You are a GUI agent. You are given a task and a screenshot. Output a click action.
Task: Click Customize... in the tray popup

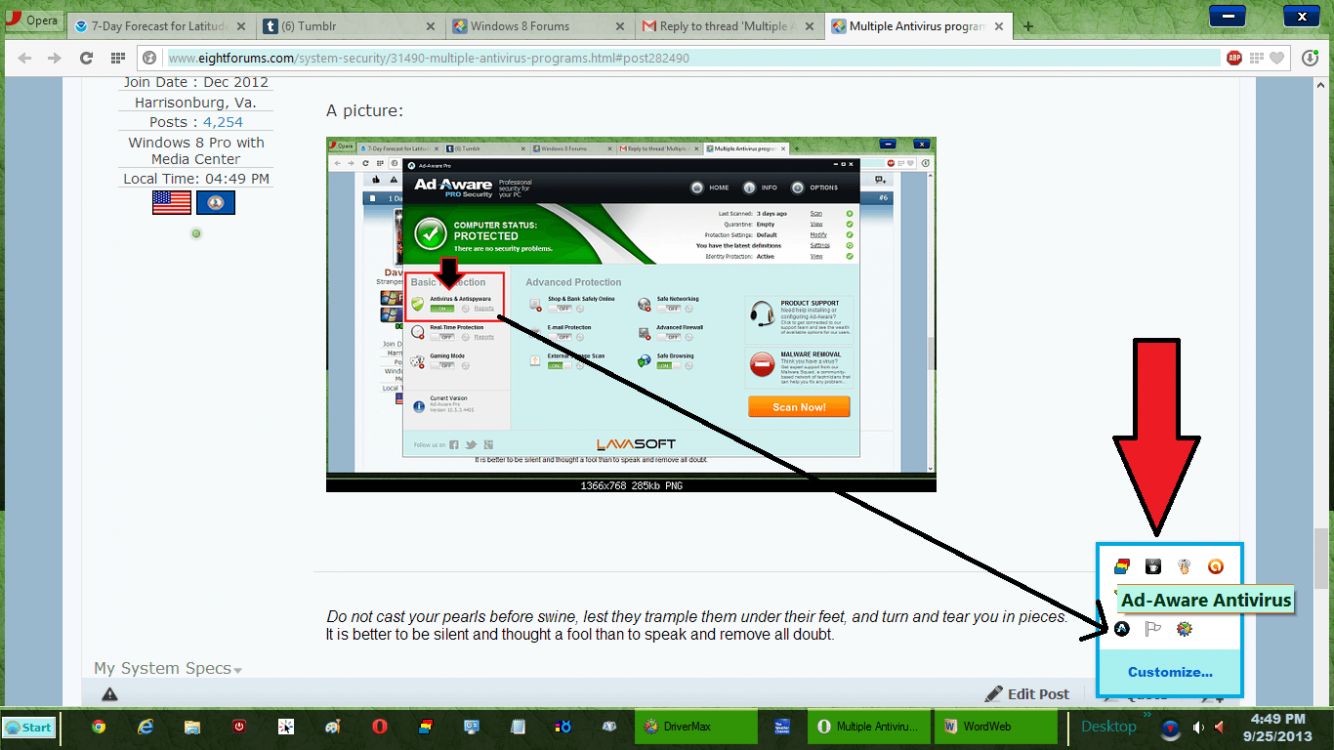tap(1169, 672)
